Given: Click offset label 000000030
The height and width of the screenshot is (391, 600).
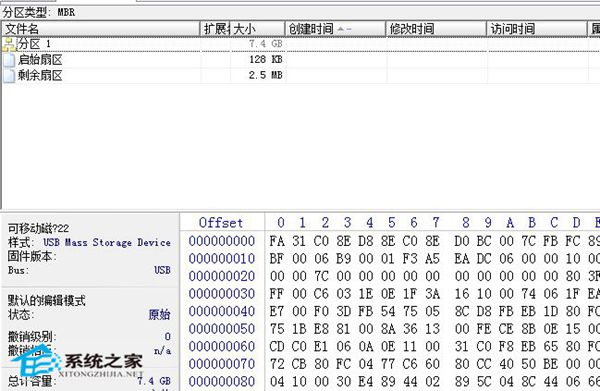Looking at the screenshot, I should [222, 294].
